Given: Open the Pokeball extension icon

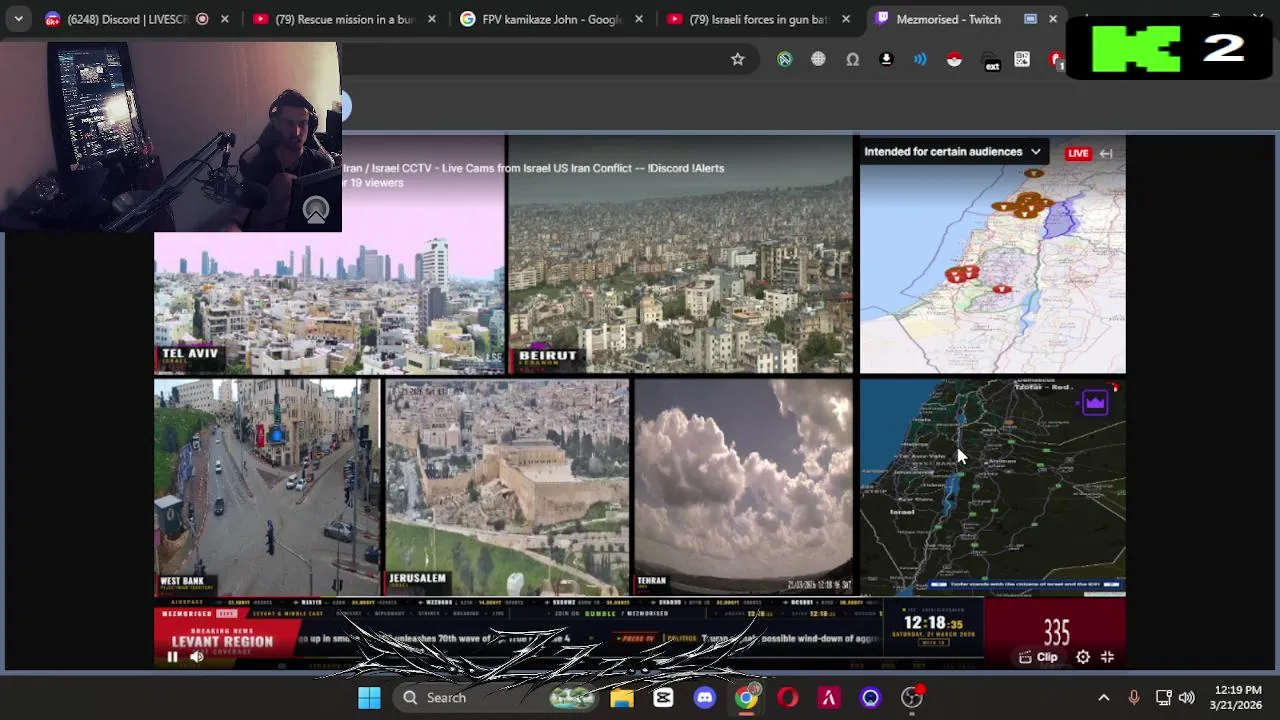Looking at the screenshot, I should click(954, 60).
